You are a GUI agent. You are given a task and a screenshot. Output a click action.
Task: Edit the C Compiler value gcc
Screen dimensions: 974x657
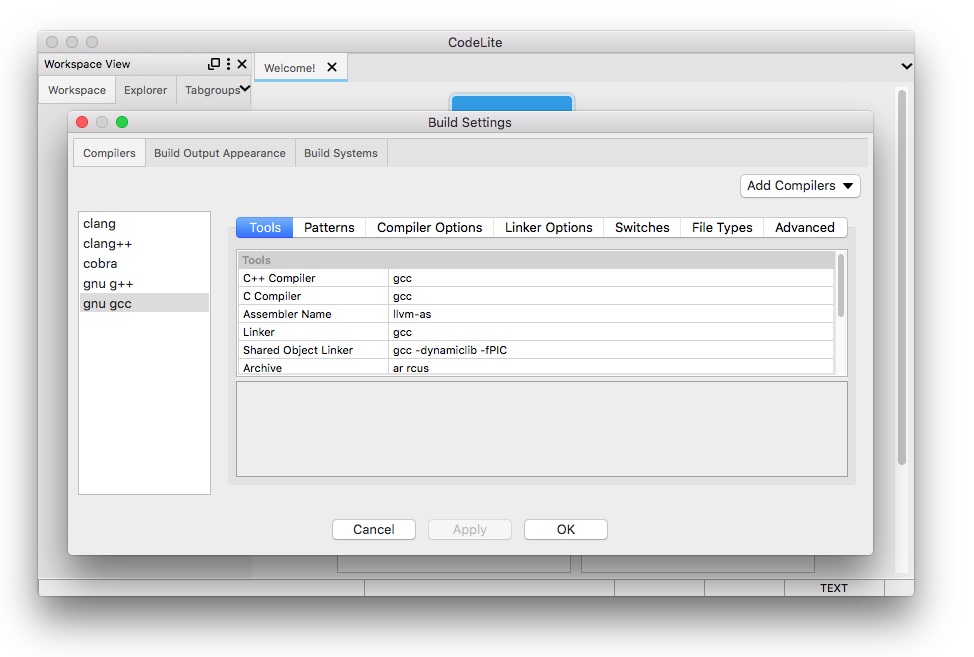pos(611,296)
